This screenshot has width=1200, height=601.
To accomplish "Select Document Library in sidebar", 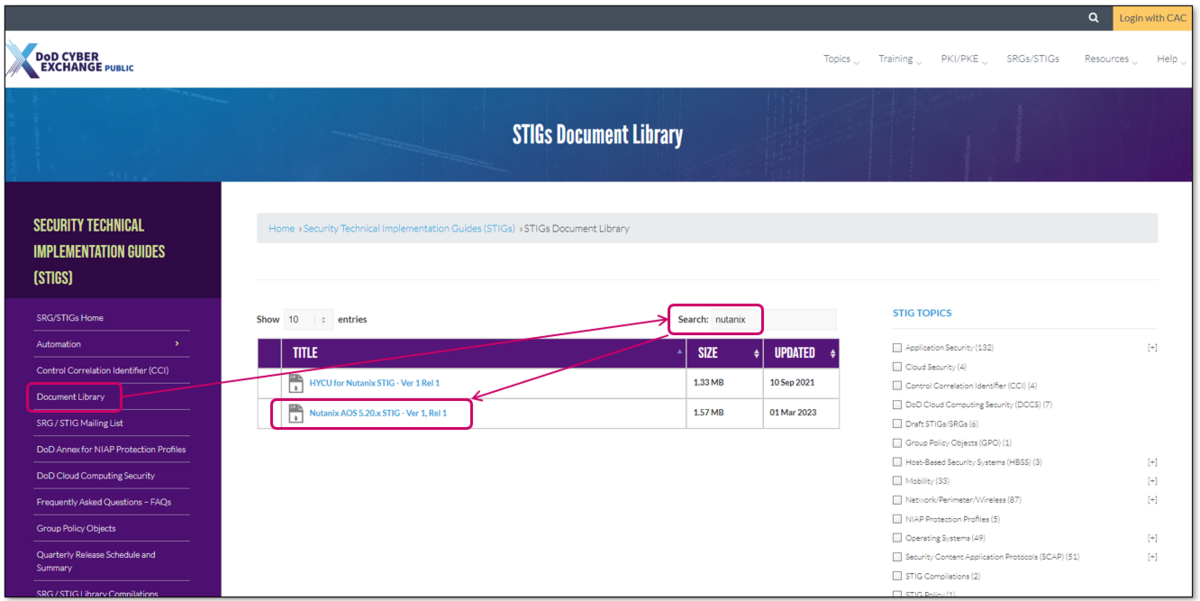I will pos(71,397).
